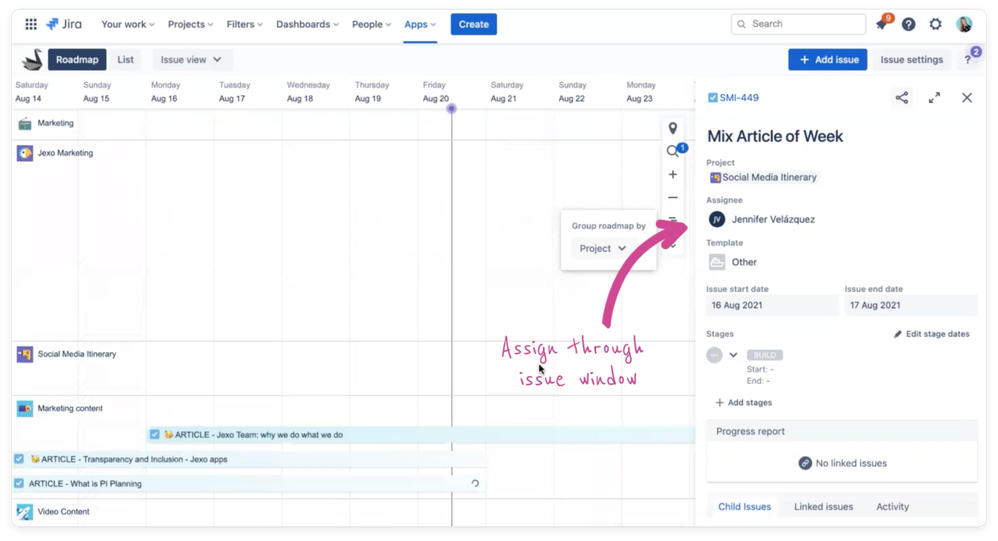998x541 pixels.
Task: Open the help question mark icon
Action: 908,24
